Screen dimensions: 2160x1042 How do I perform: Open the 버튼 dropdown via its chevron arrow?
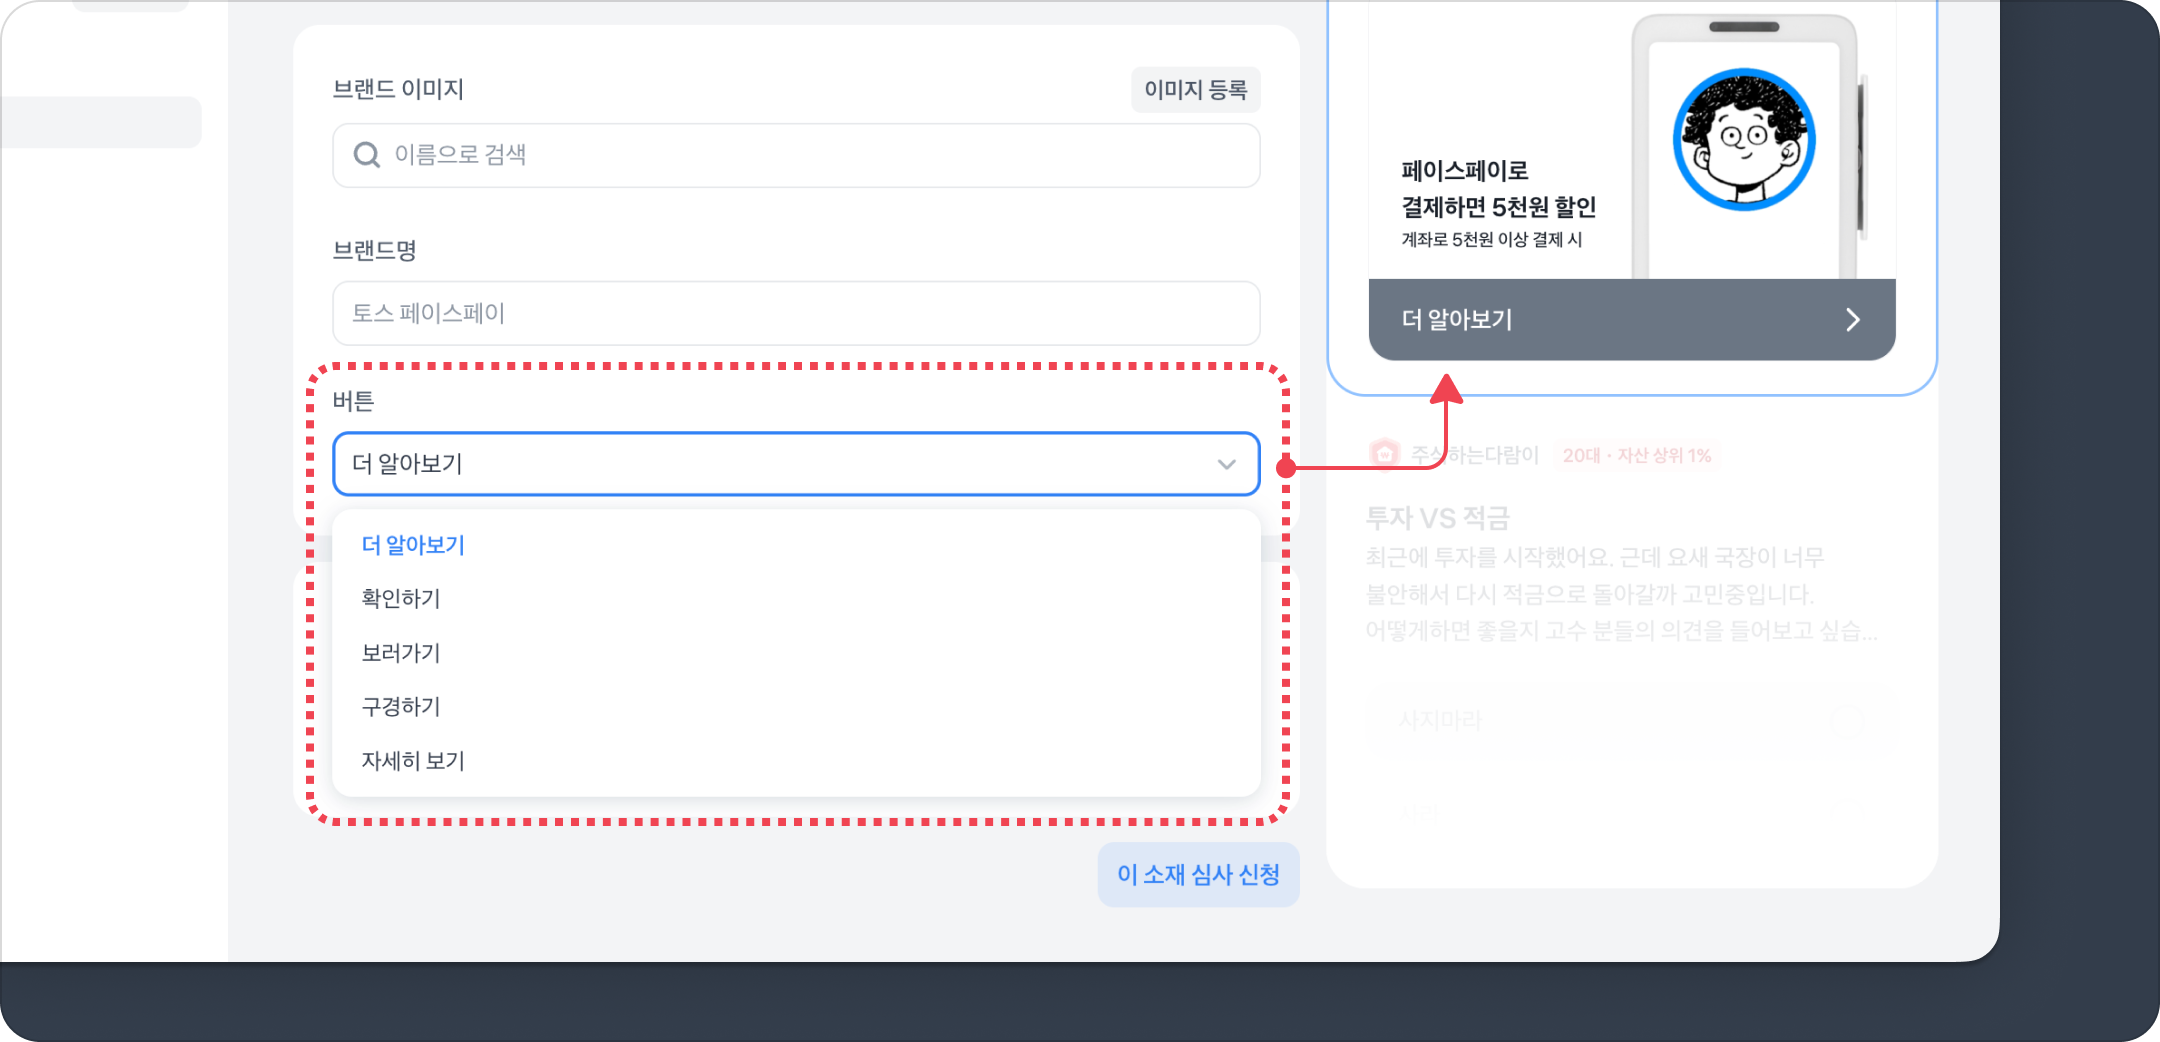[1227, 464]
